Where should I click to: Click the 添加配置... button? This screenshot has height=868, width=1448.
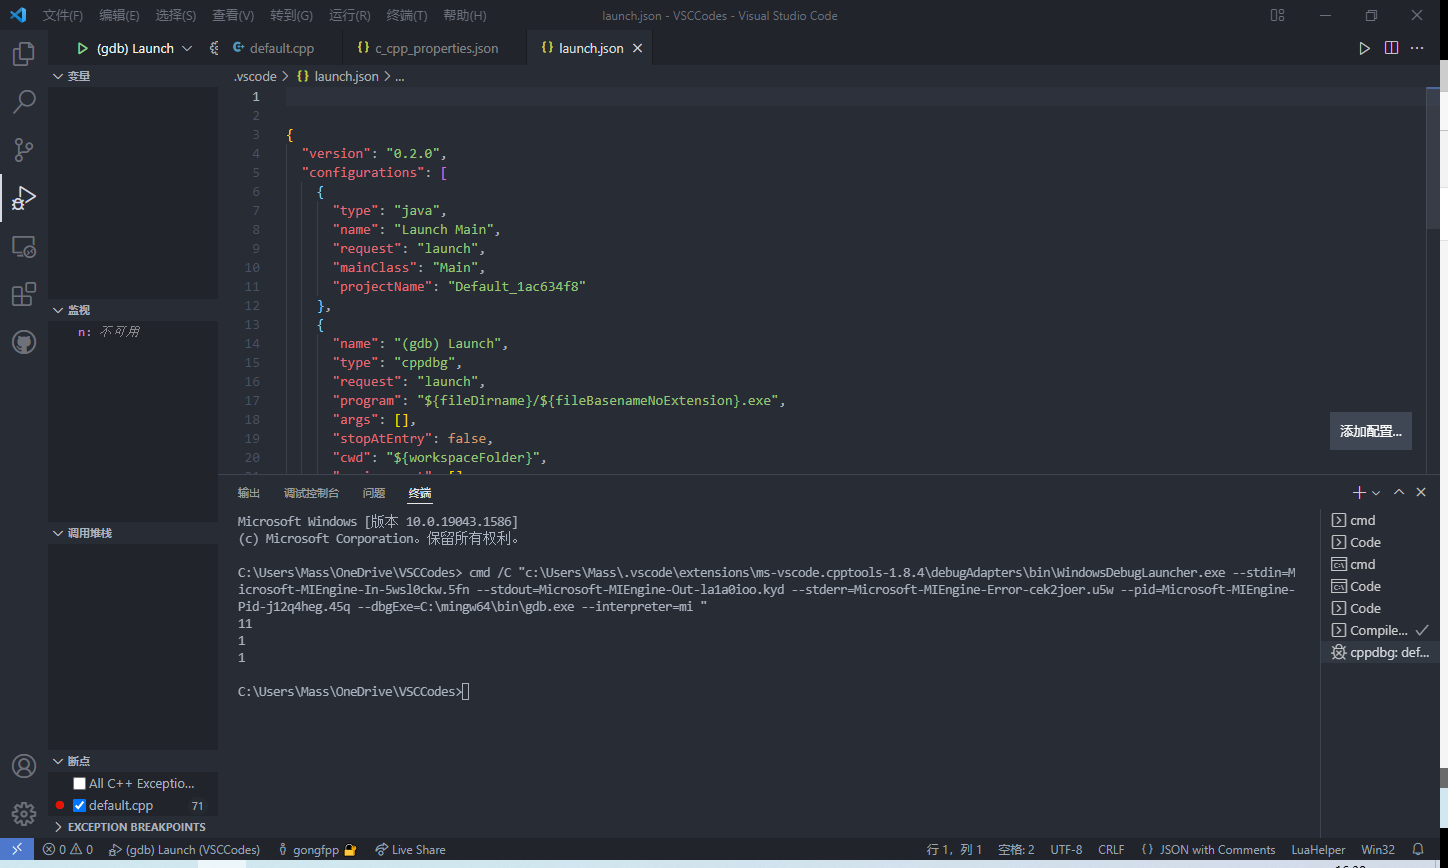click(x=1370, y=431)
